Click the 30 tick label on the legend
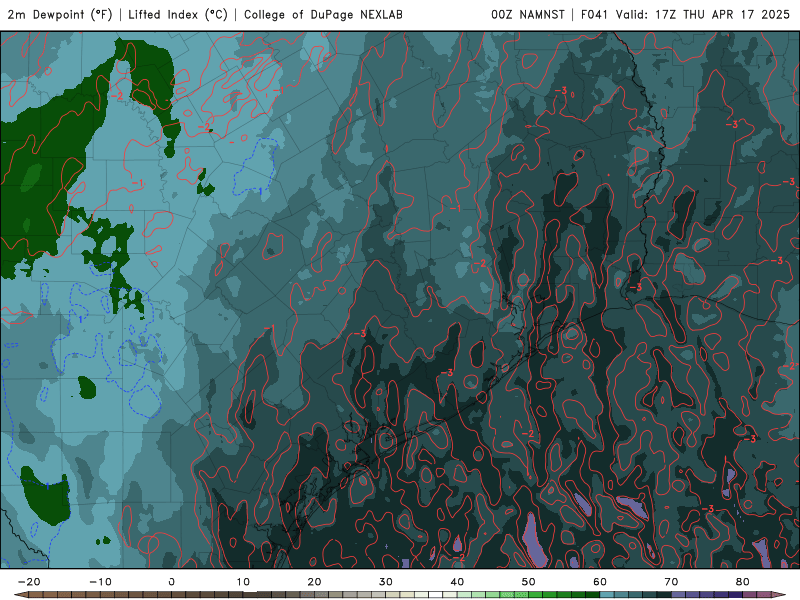 [386, 582]
